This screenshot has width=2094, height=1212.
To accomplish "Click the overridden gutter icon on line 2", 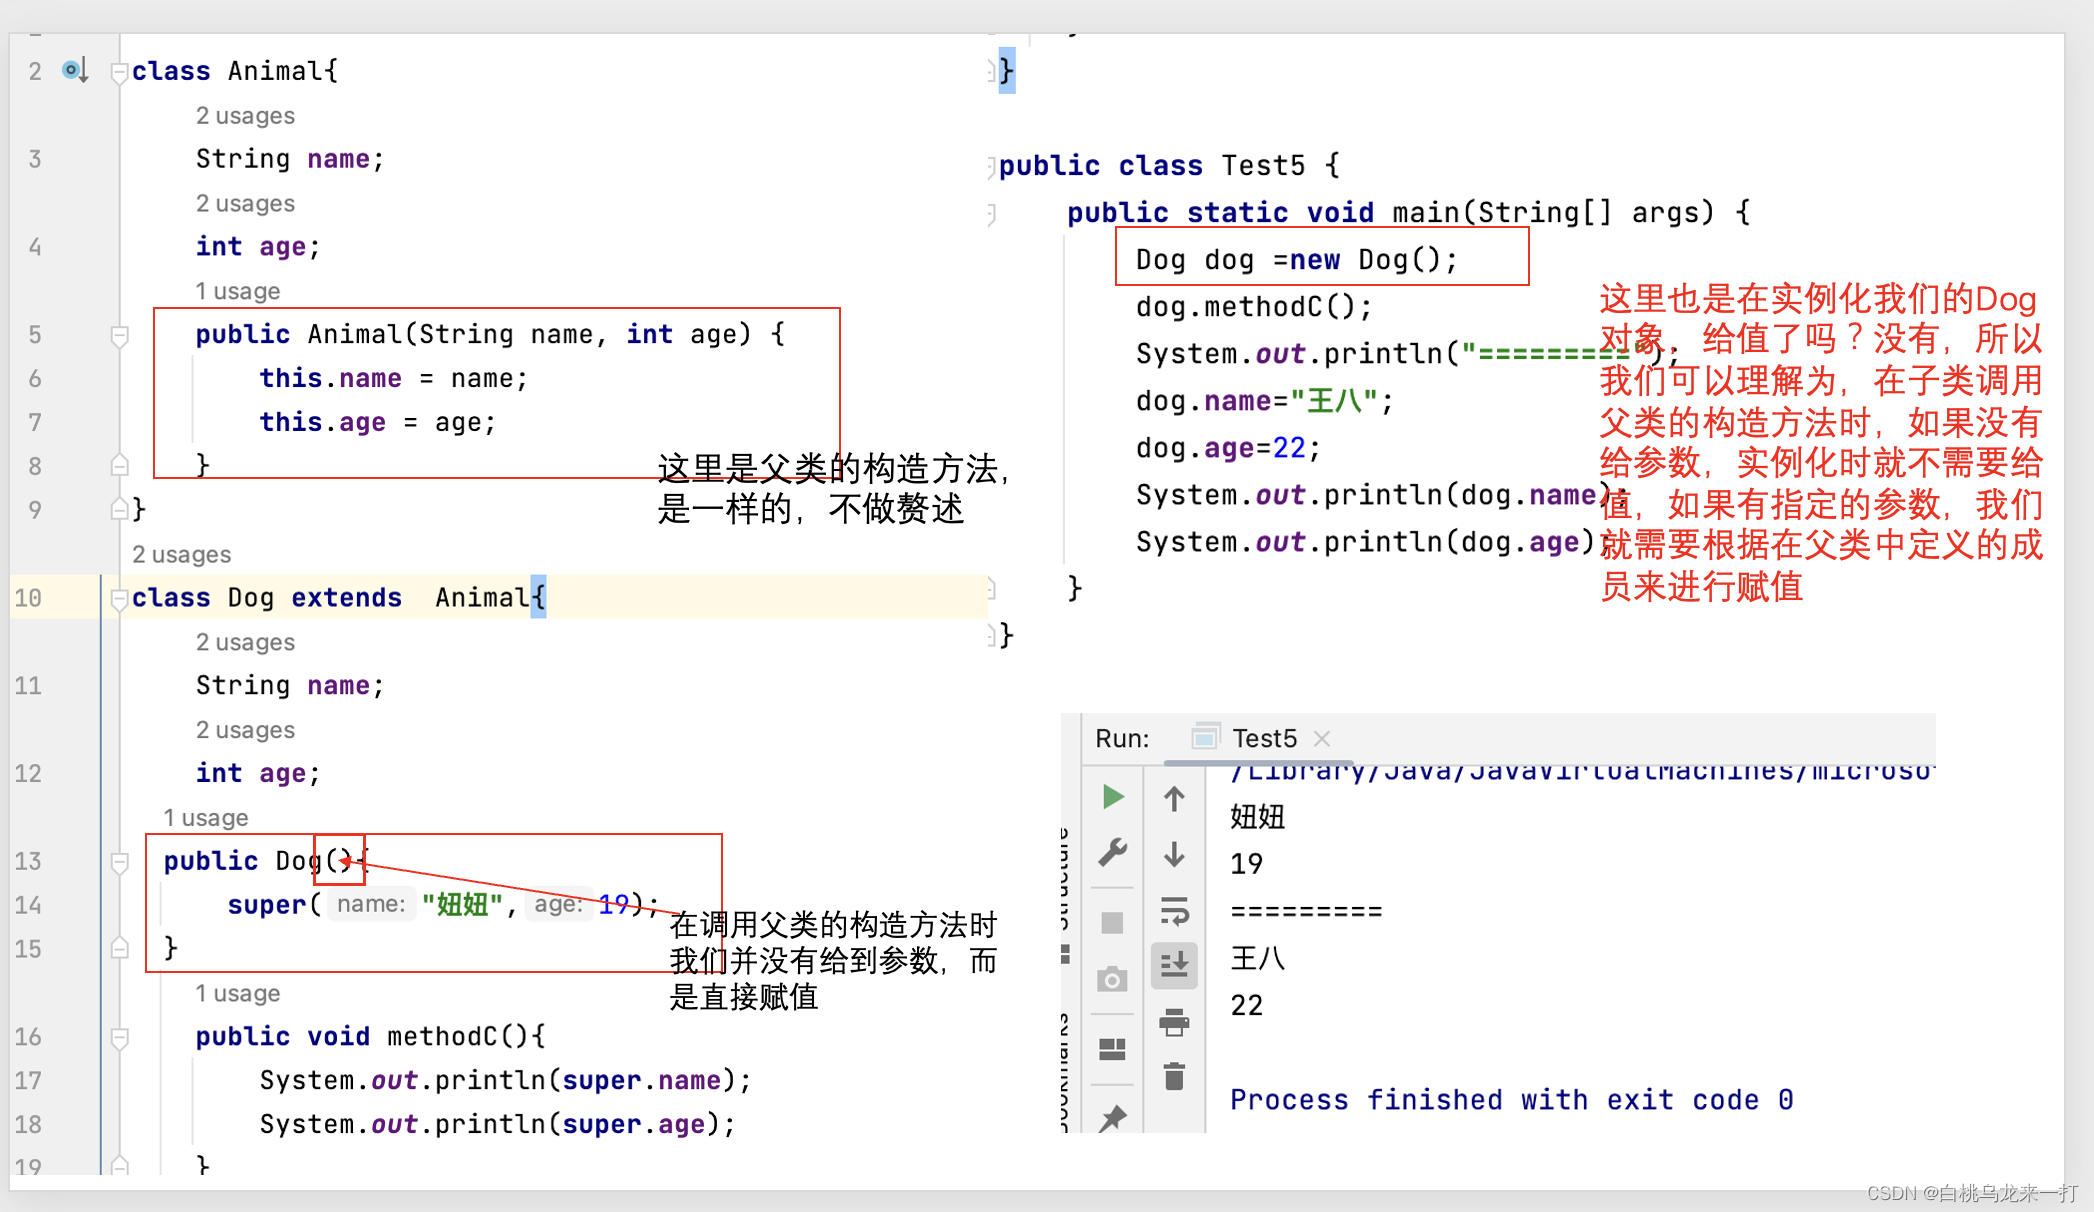I will click(x=74, y=71).
